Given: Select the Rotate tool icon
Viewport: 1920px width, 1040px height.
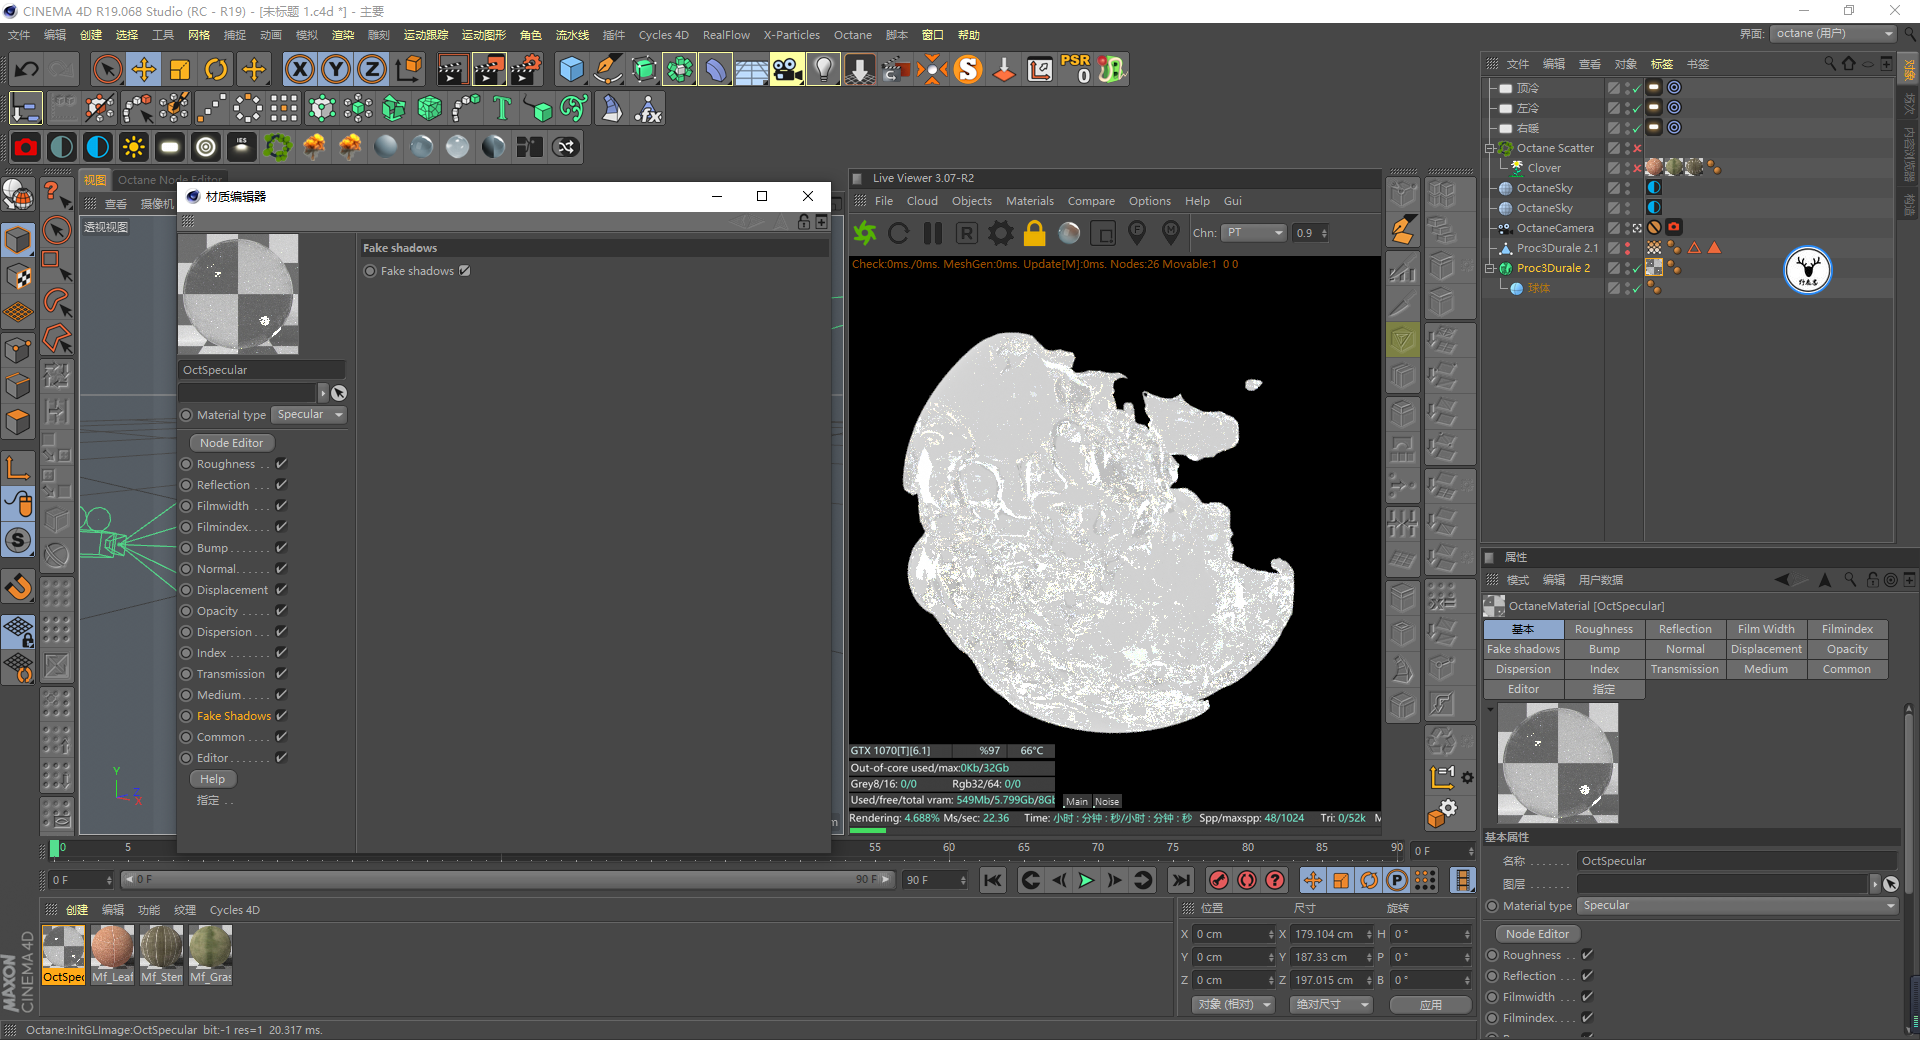Looking at the screenshot, I should click(x=216, y=69).
